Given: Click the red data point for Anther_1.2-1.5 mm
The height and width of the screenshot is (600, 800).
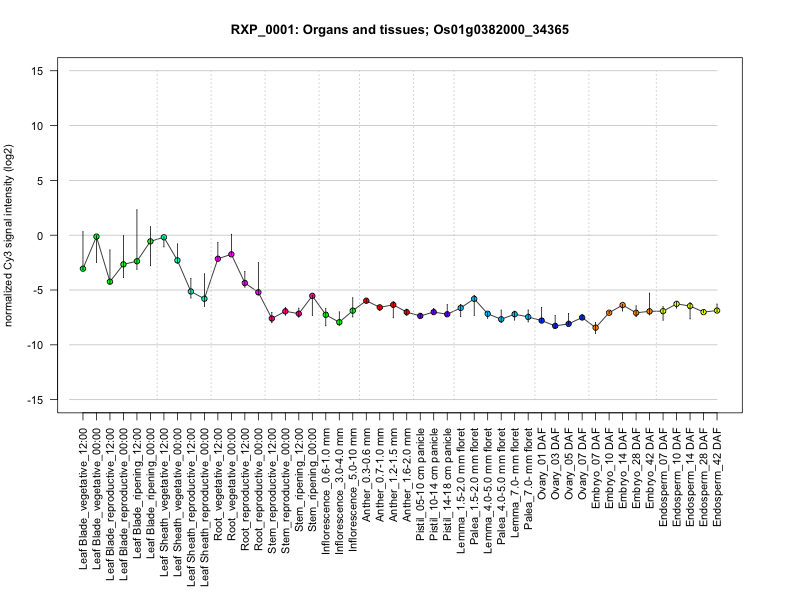Looking at the screenshot, I should click(x=393, y=305).
